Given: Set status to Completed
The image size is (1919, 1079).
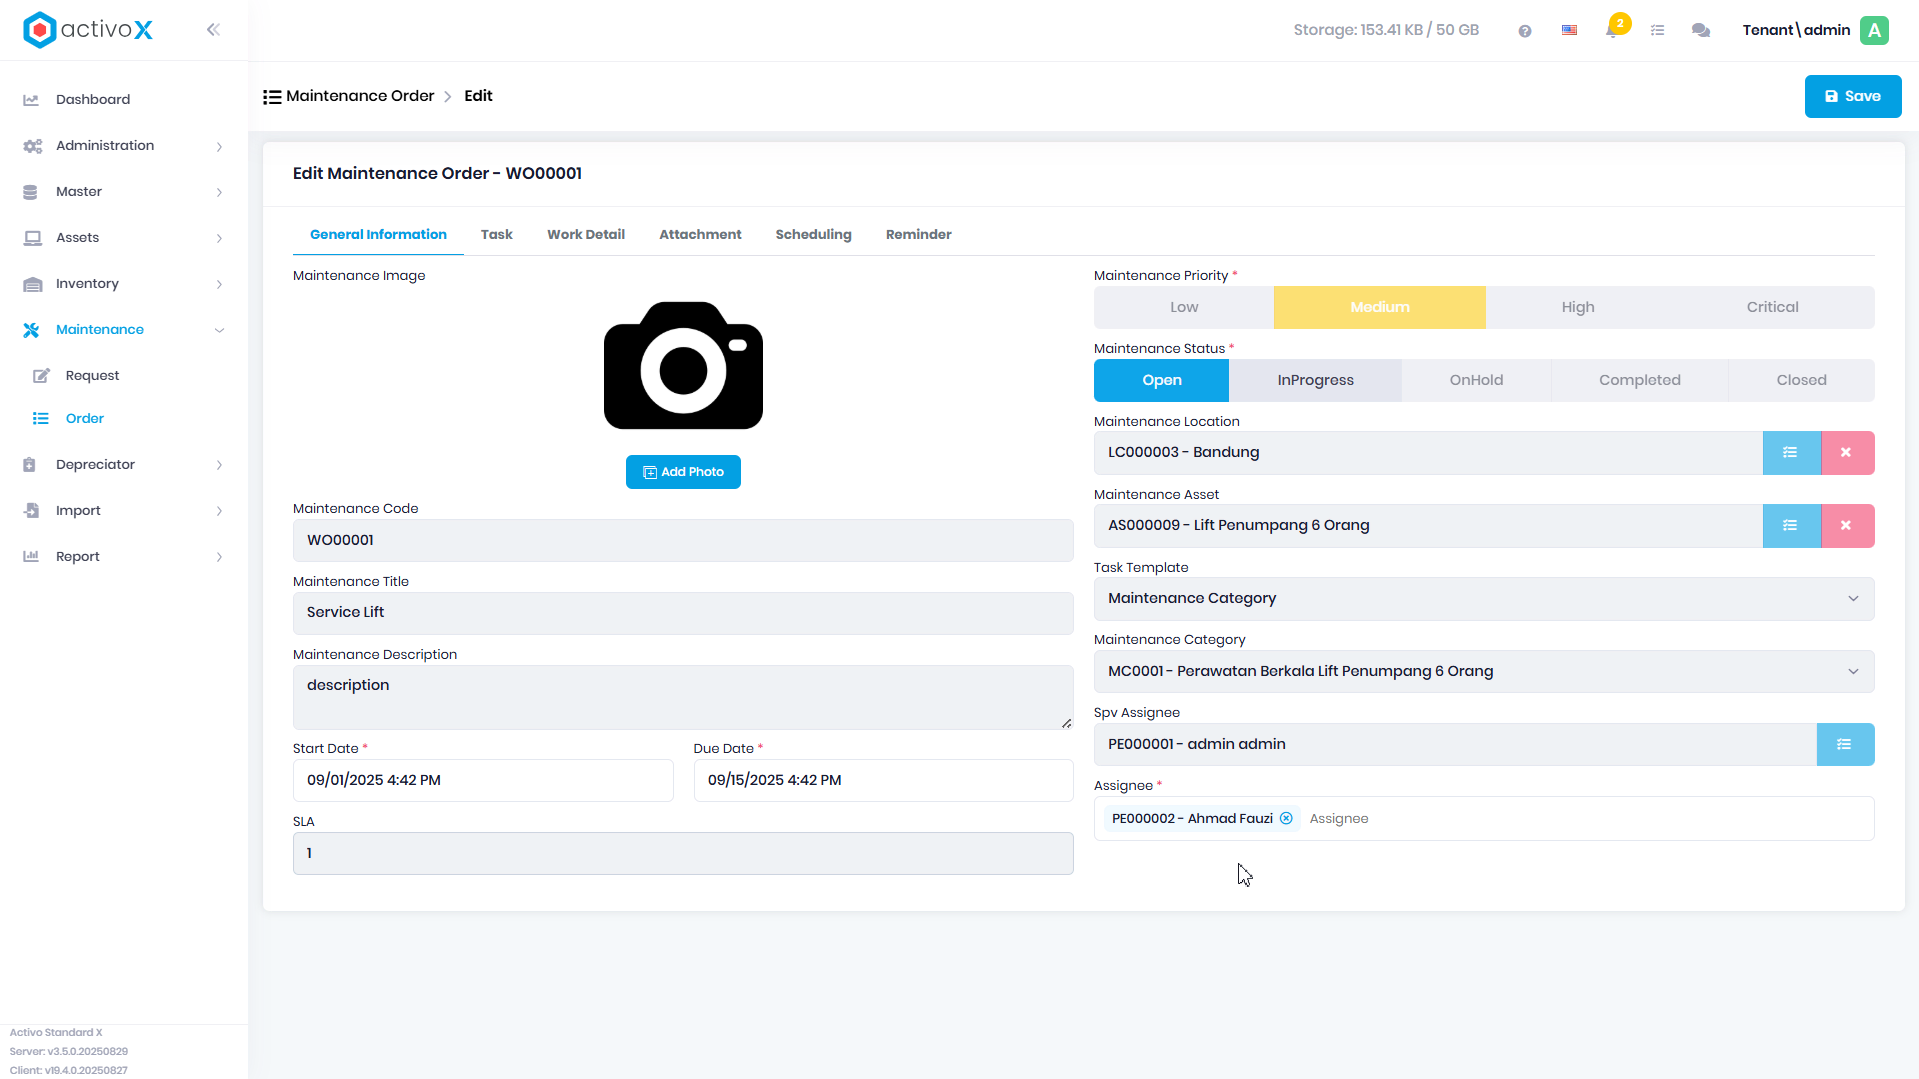Looking at the screenshot, I should 1640,381.
